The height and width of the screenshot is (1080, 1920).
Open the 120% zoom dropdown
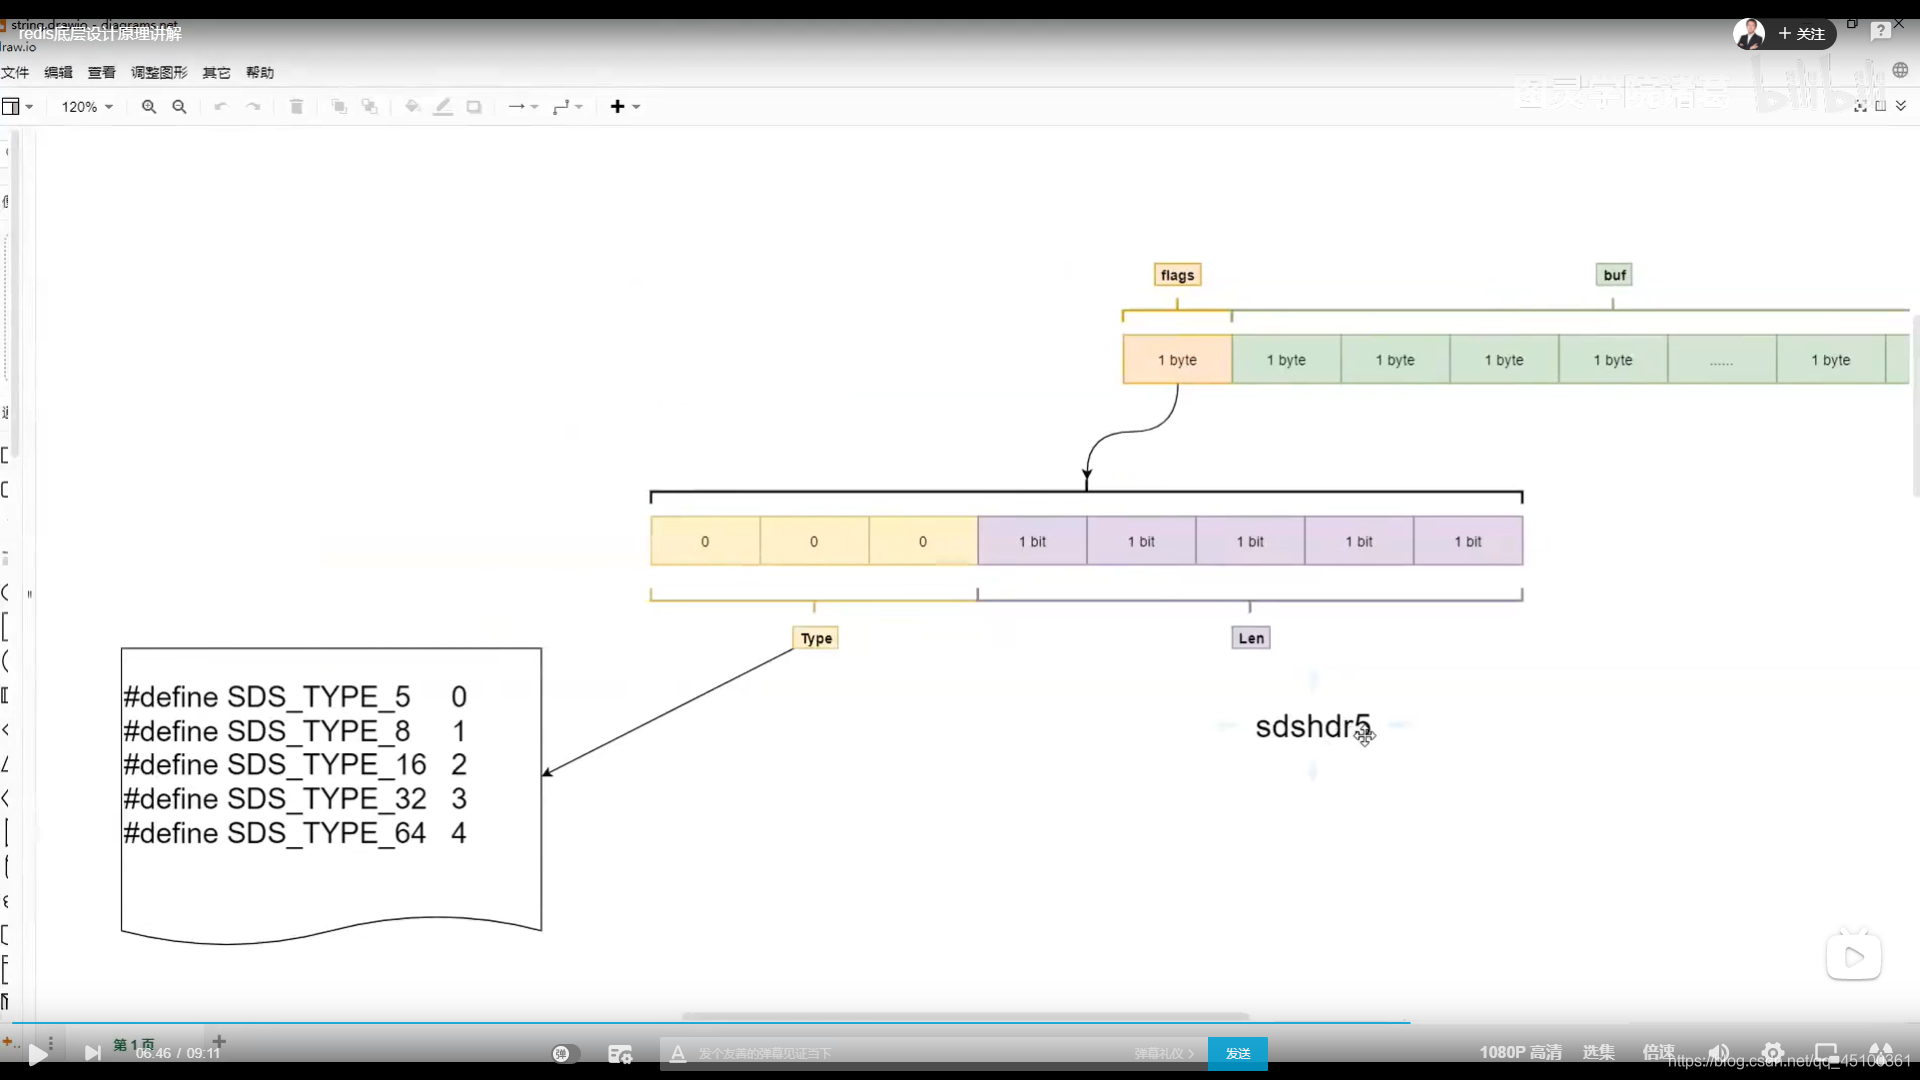pos(87,107)
